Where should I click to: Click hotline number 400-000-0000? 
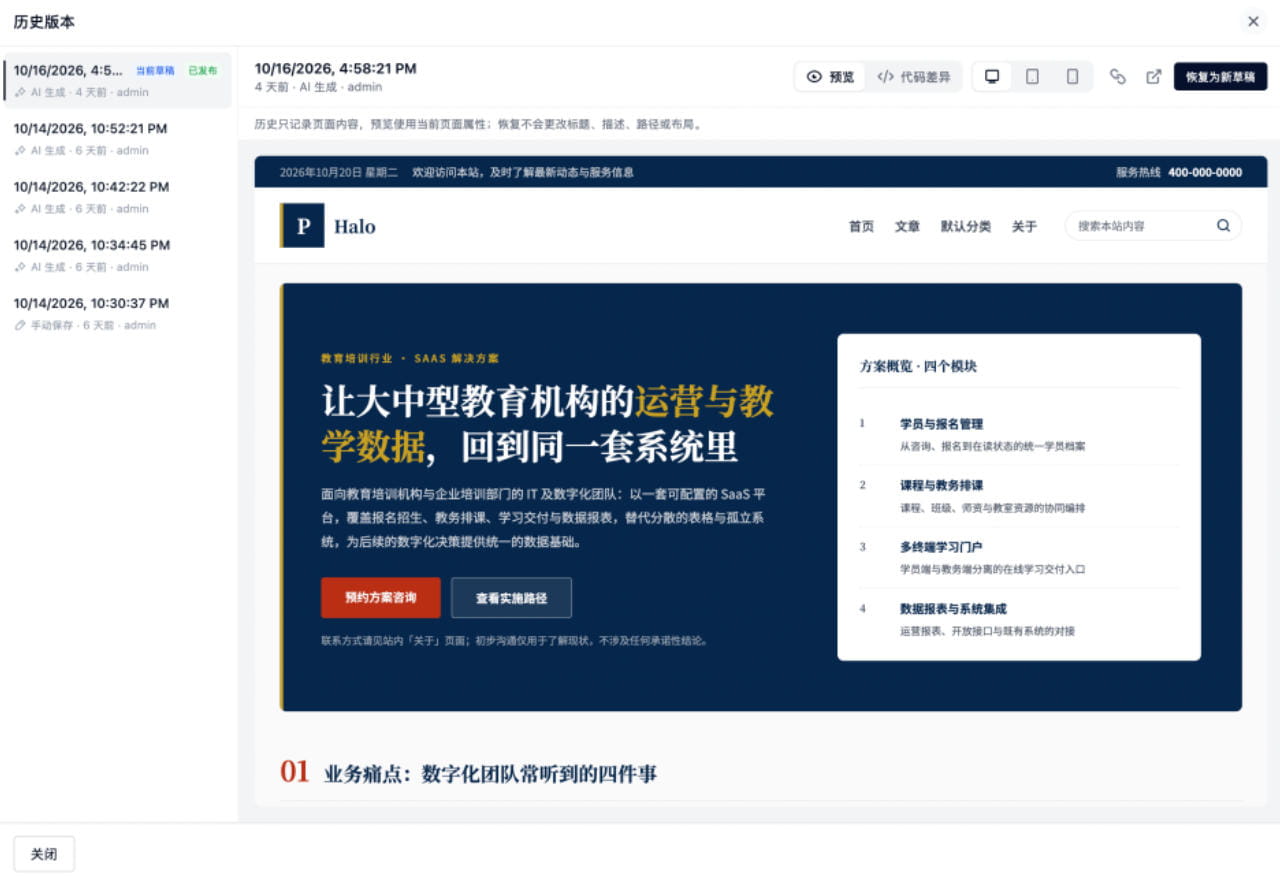(1205, 172)
